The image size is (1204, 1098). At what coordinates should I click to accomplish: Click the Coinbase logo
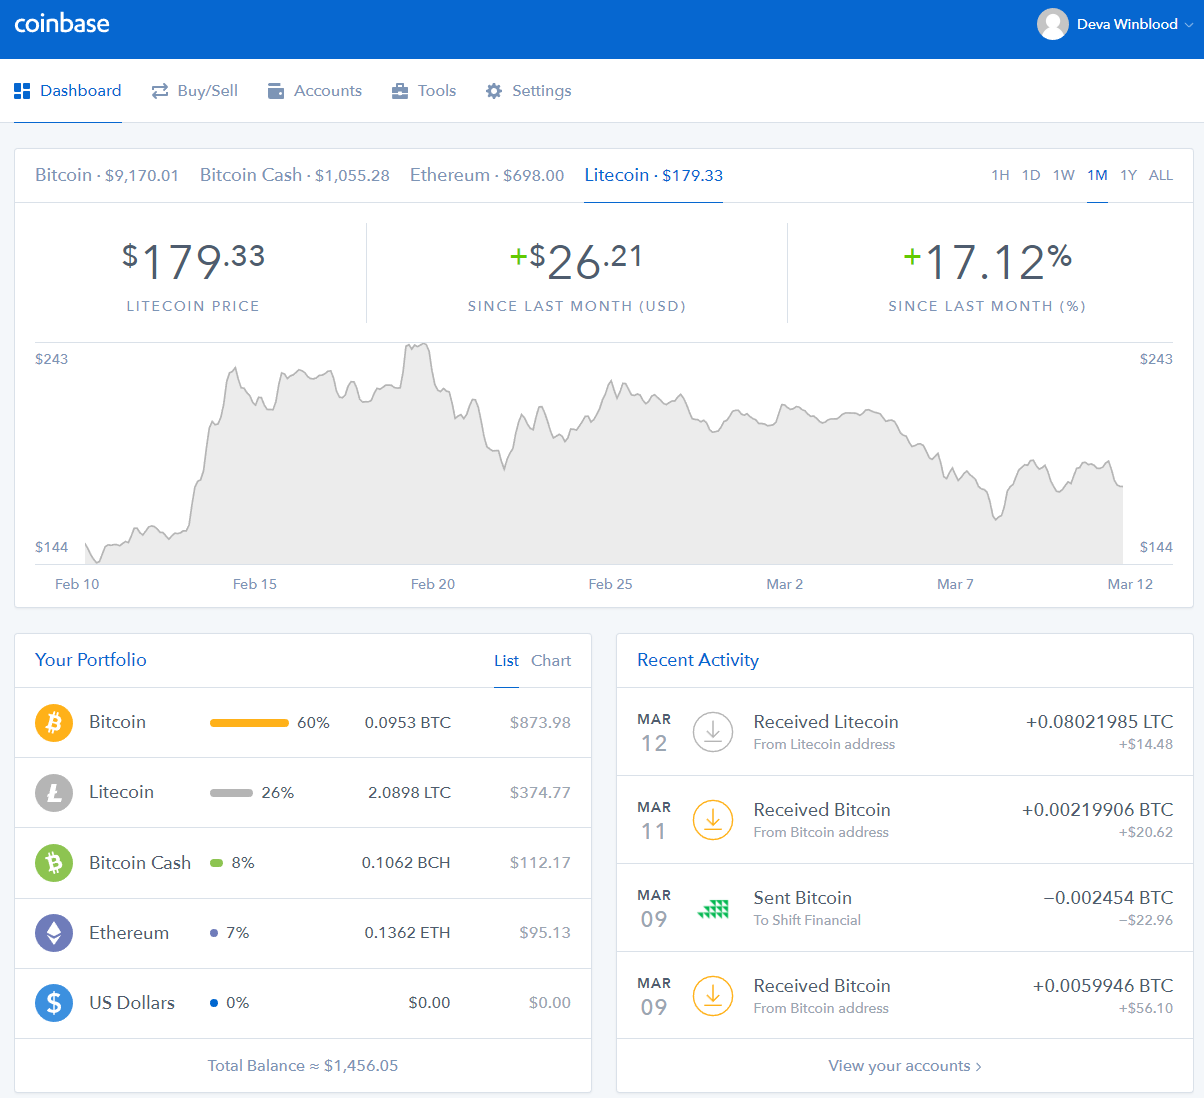(62, 24)
